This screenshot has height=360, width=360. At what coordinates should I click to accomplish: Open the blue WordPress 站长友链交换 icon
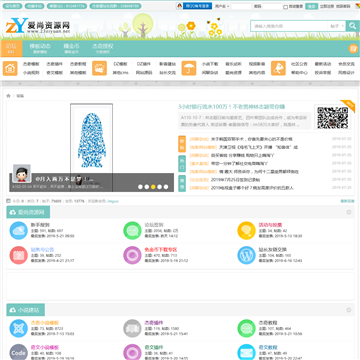246,255
